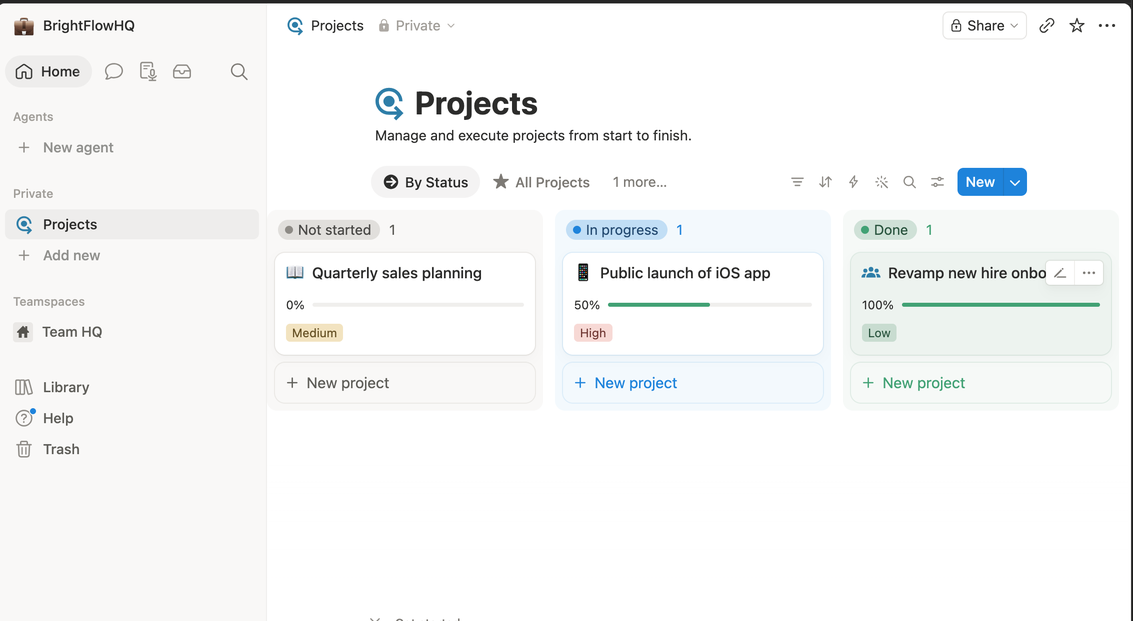Screen dimensions: 1133x621
Task: Search the database with magnifier icon
Action: click(910, 182)
